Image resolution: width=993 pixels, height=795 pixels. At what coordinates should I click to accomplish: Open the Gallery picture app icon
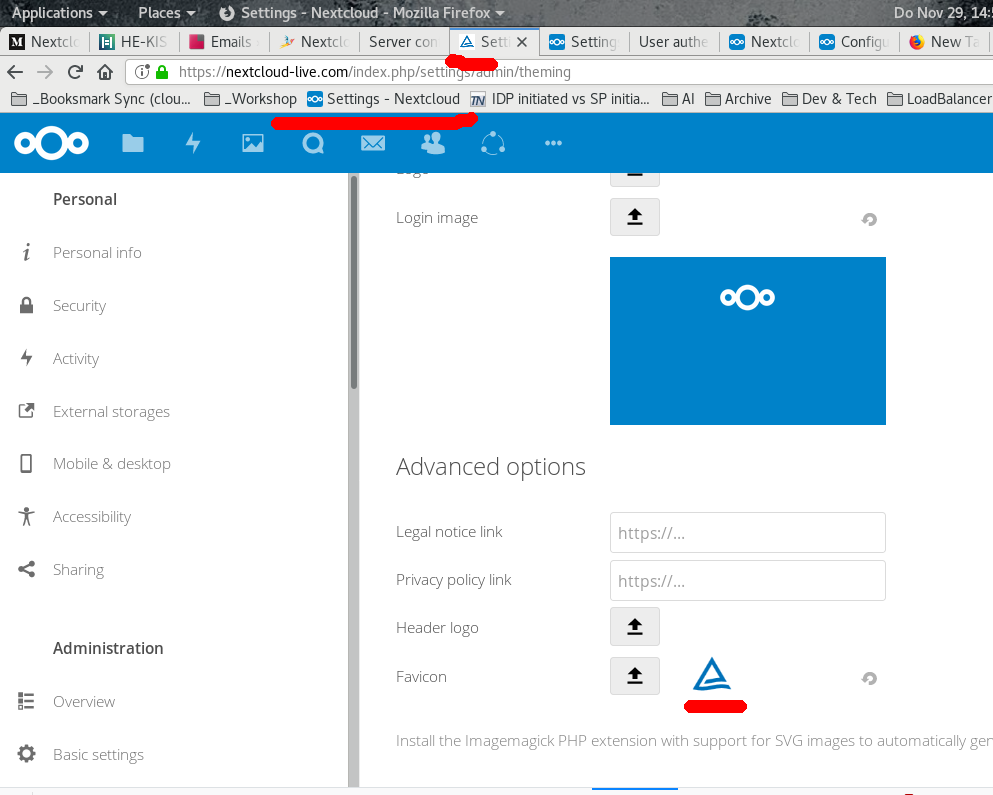click(x=253, y=143)
